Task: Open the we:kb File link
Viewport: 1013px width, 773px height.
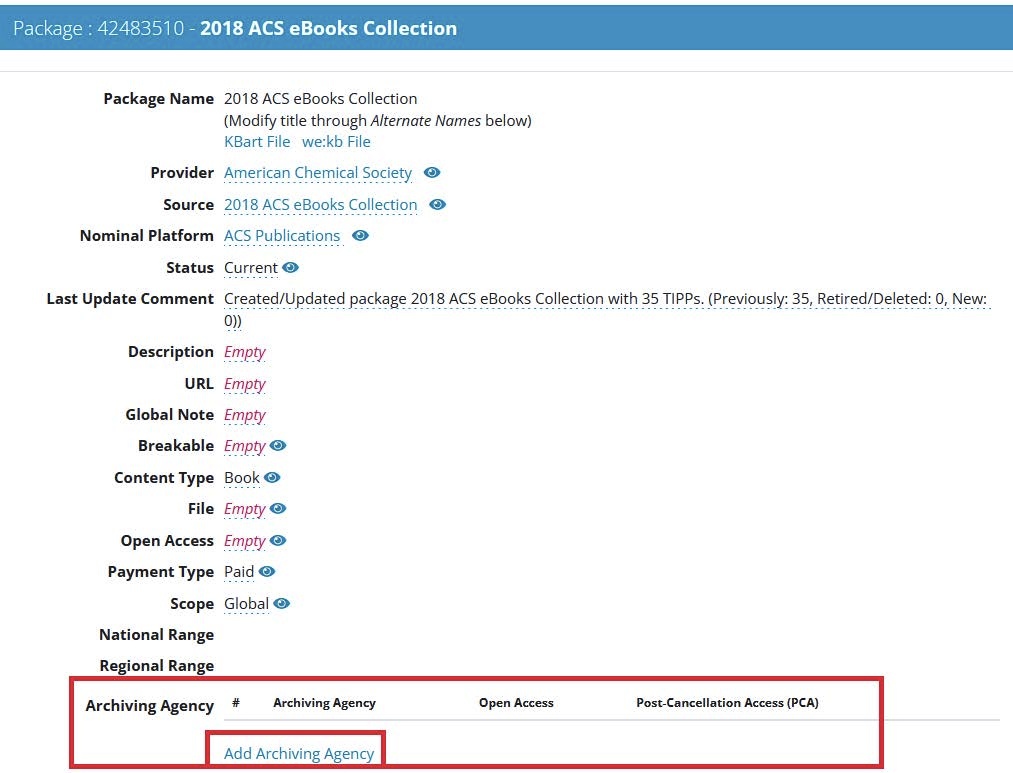Action: (x=336, y=142)
